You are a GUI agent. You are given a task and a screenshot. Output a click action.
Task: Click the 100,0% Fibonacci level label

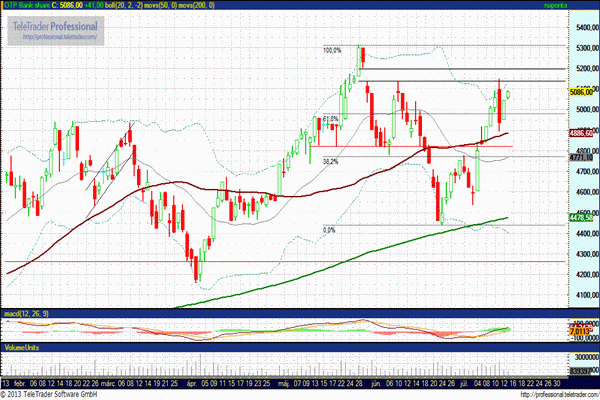point(332,49)
